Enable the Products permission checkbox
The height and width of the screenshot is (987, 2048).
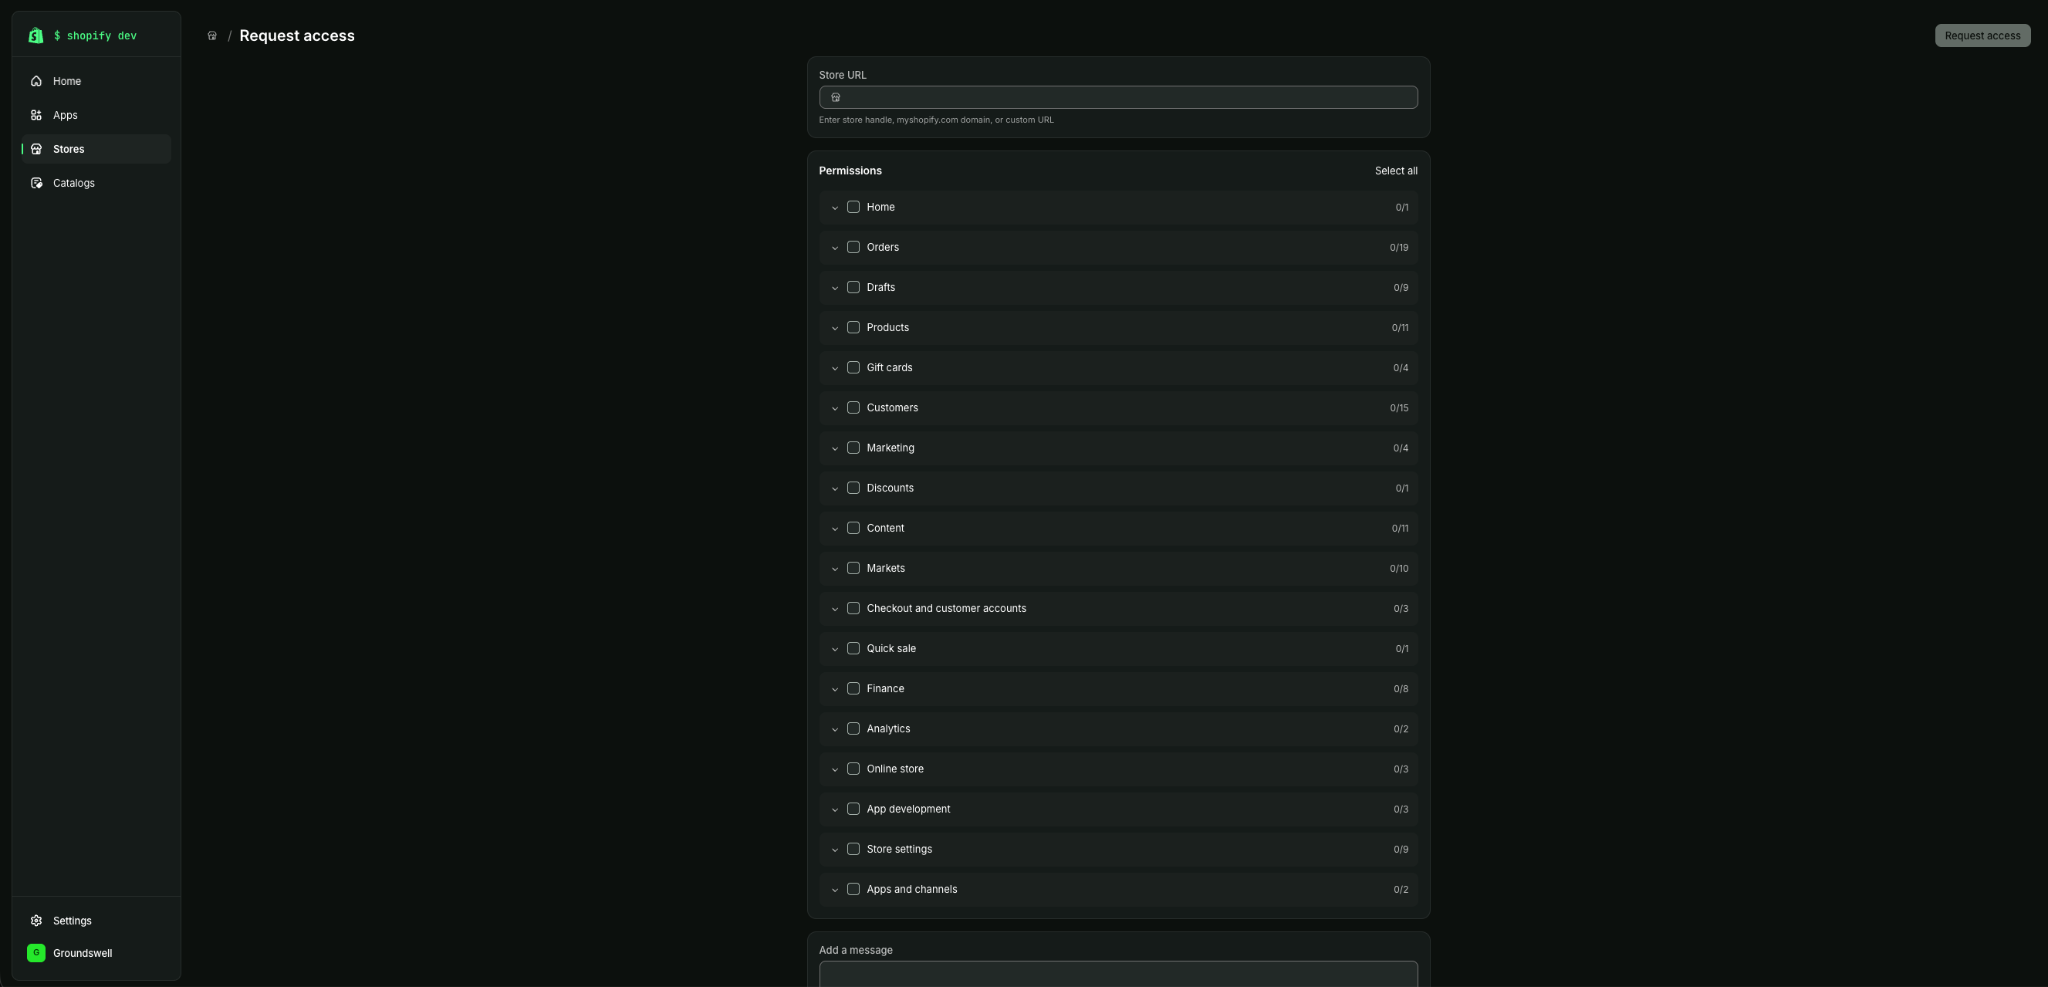tap(853, 327)
